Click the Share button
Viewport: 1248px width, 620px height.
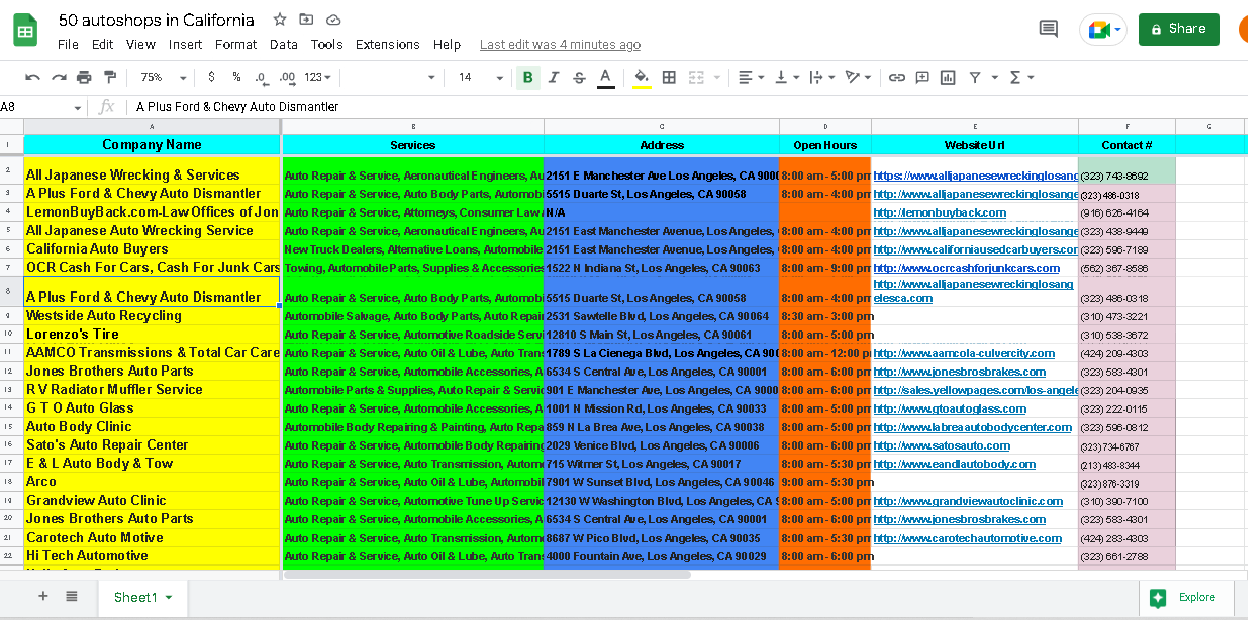click(x=1179, y=29)
